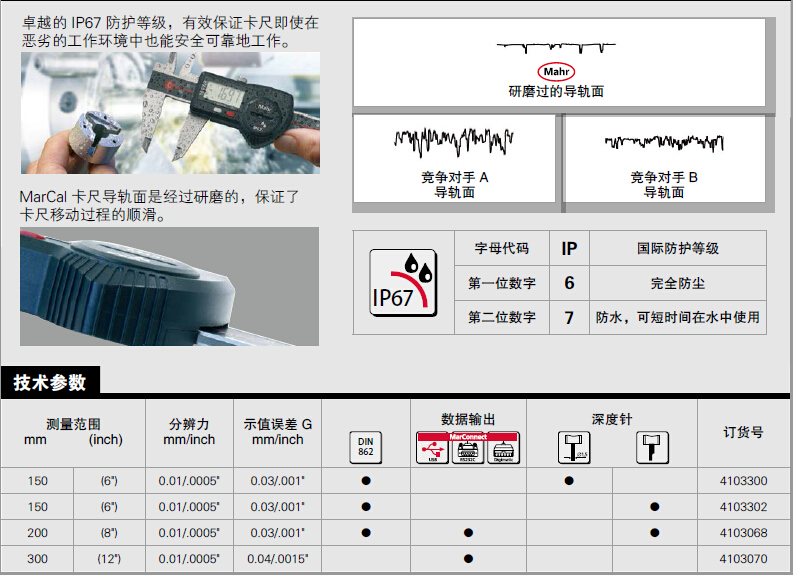The height and width of the screenshot is (575, 793).
Task: Click the round depth rod icon
Action: pyautogui.click(x=574, y=448)
